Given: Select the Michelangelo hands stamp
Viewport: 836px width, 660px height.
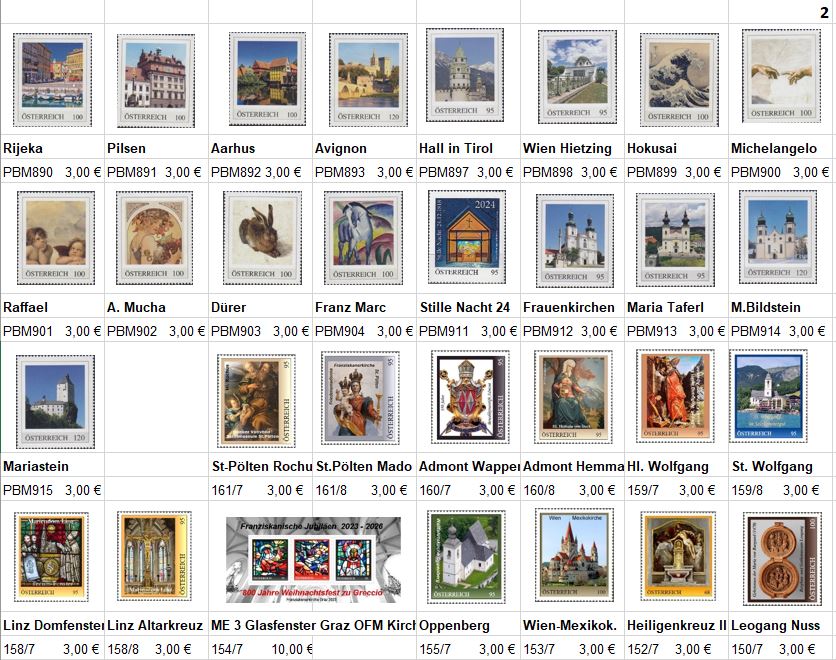Looking at the screenshot, I should point(782,76).
